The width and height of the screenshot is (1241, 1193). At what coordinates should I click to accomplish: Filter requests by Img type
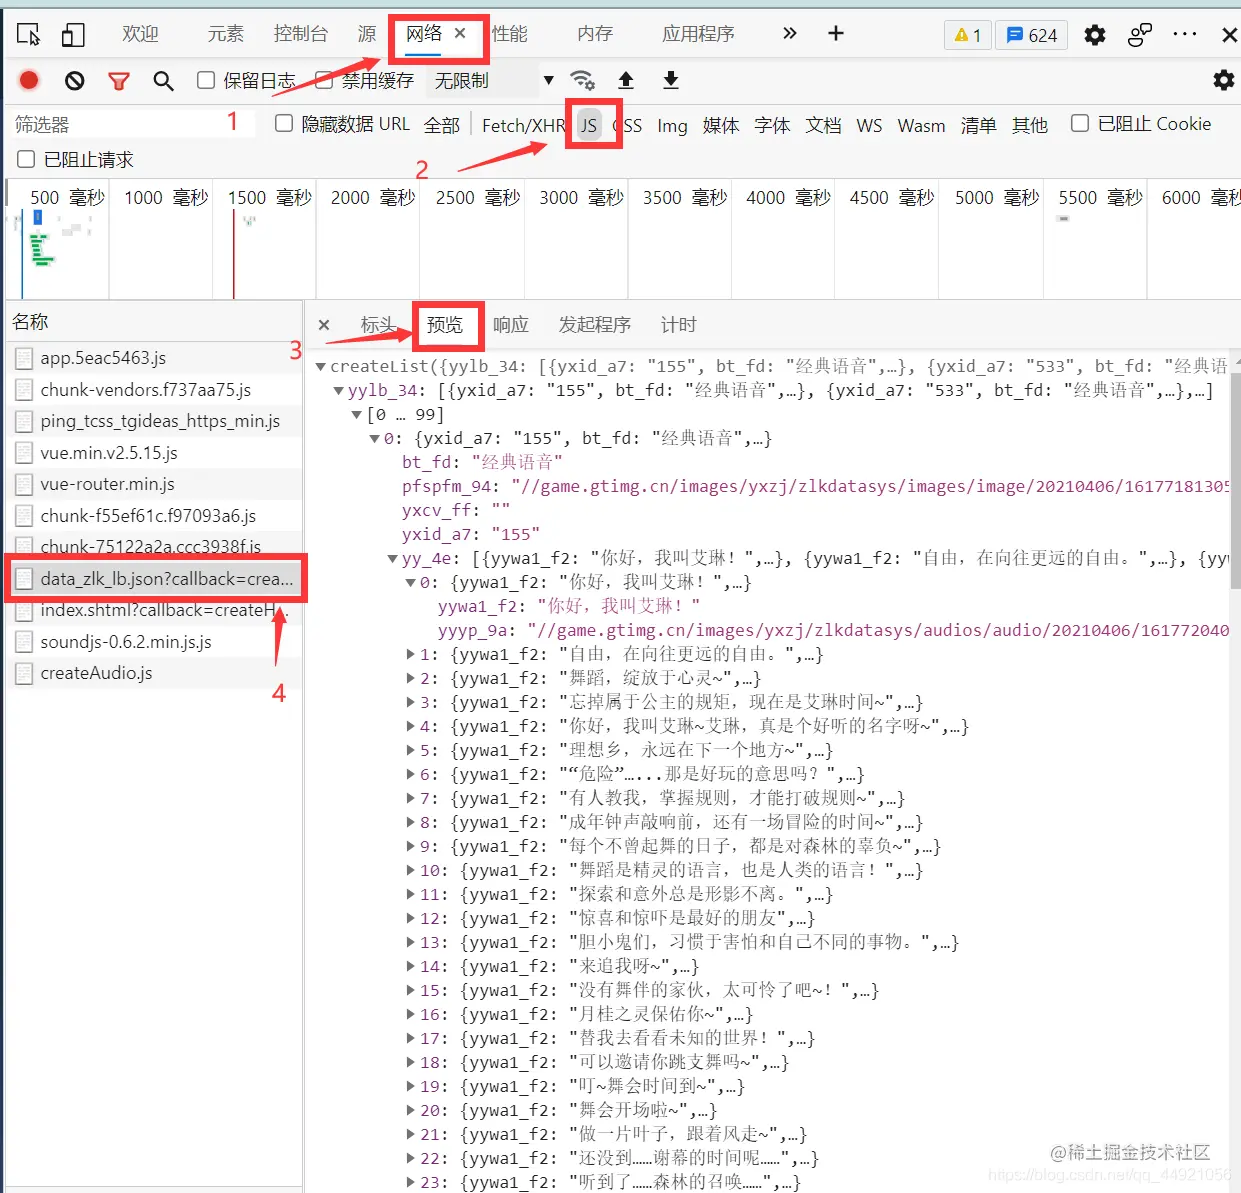point(672,125)
